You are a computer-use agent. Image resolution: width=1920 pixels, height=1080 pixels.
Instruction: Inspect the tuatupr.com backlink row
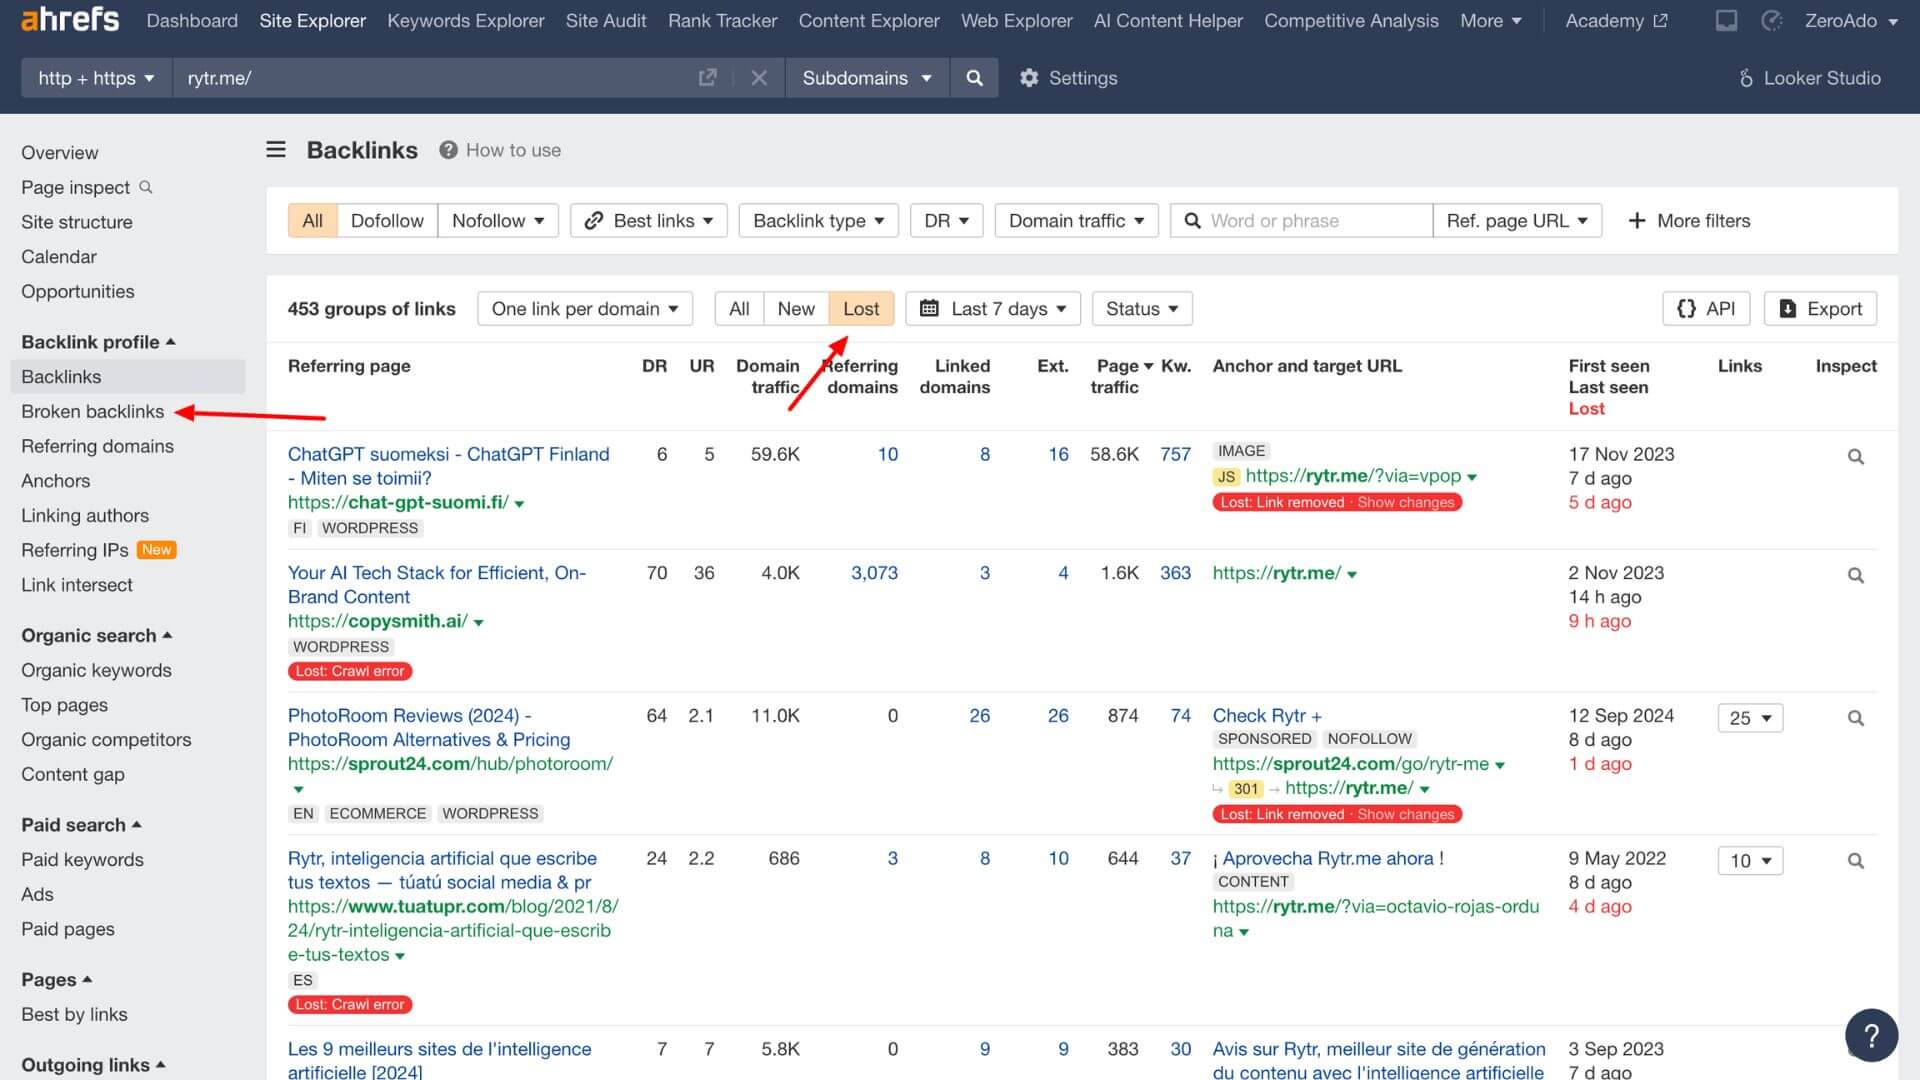1855,861
